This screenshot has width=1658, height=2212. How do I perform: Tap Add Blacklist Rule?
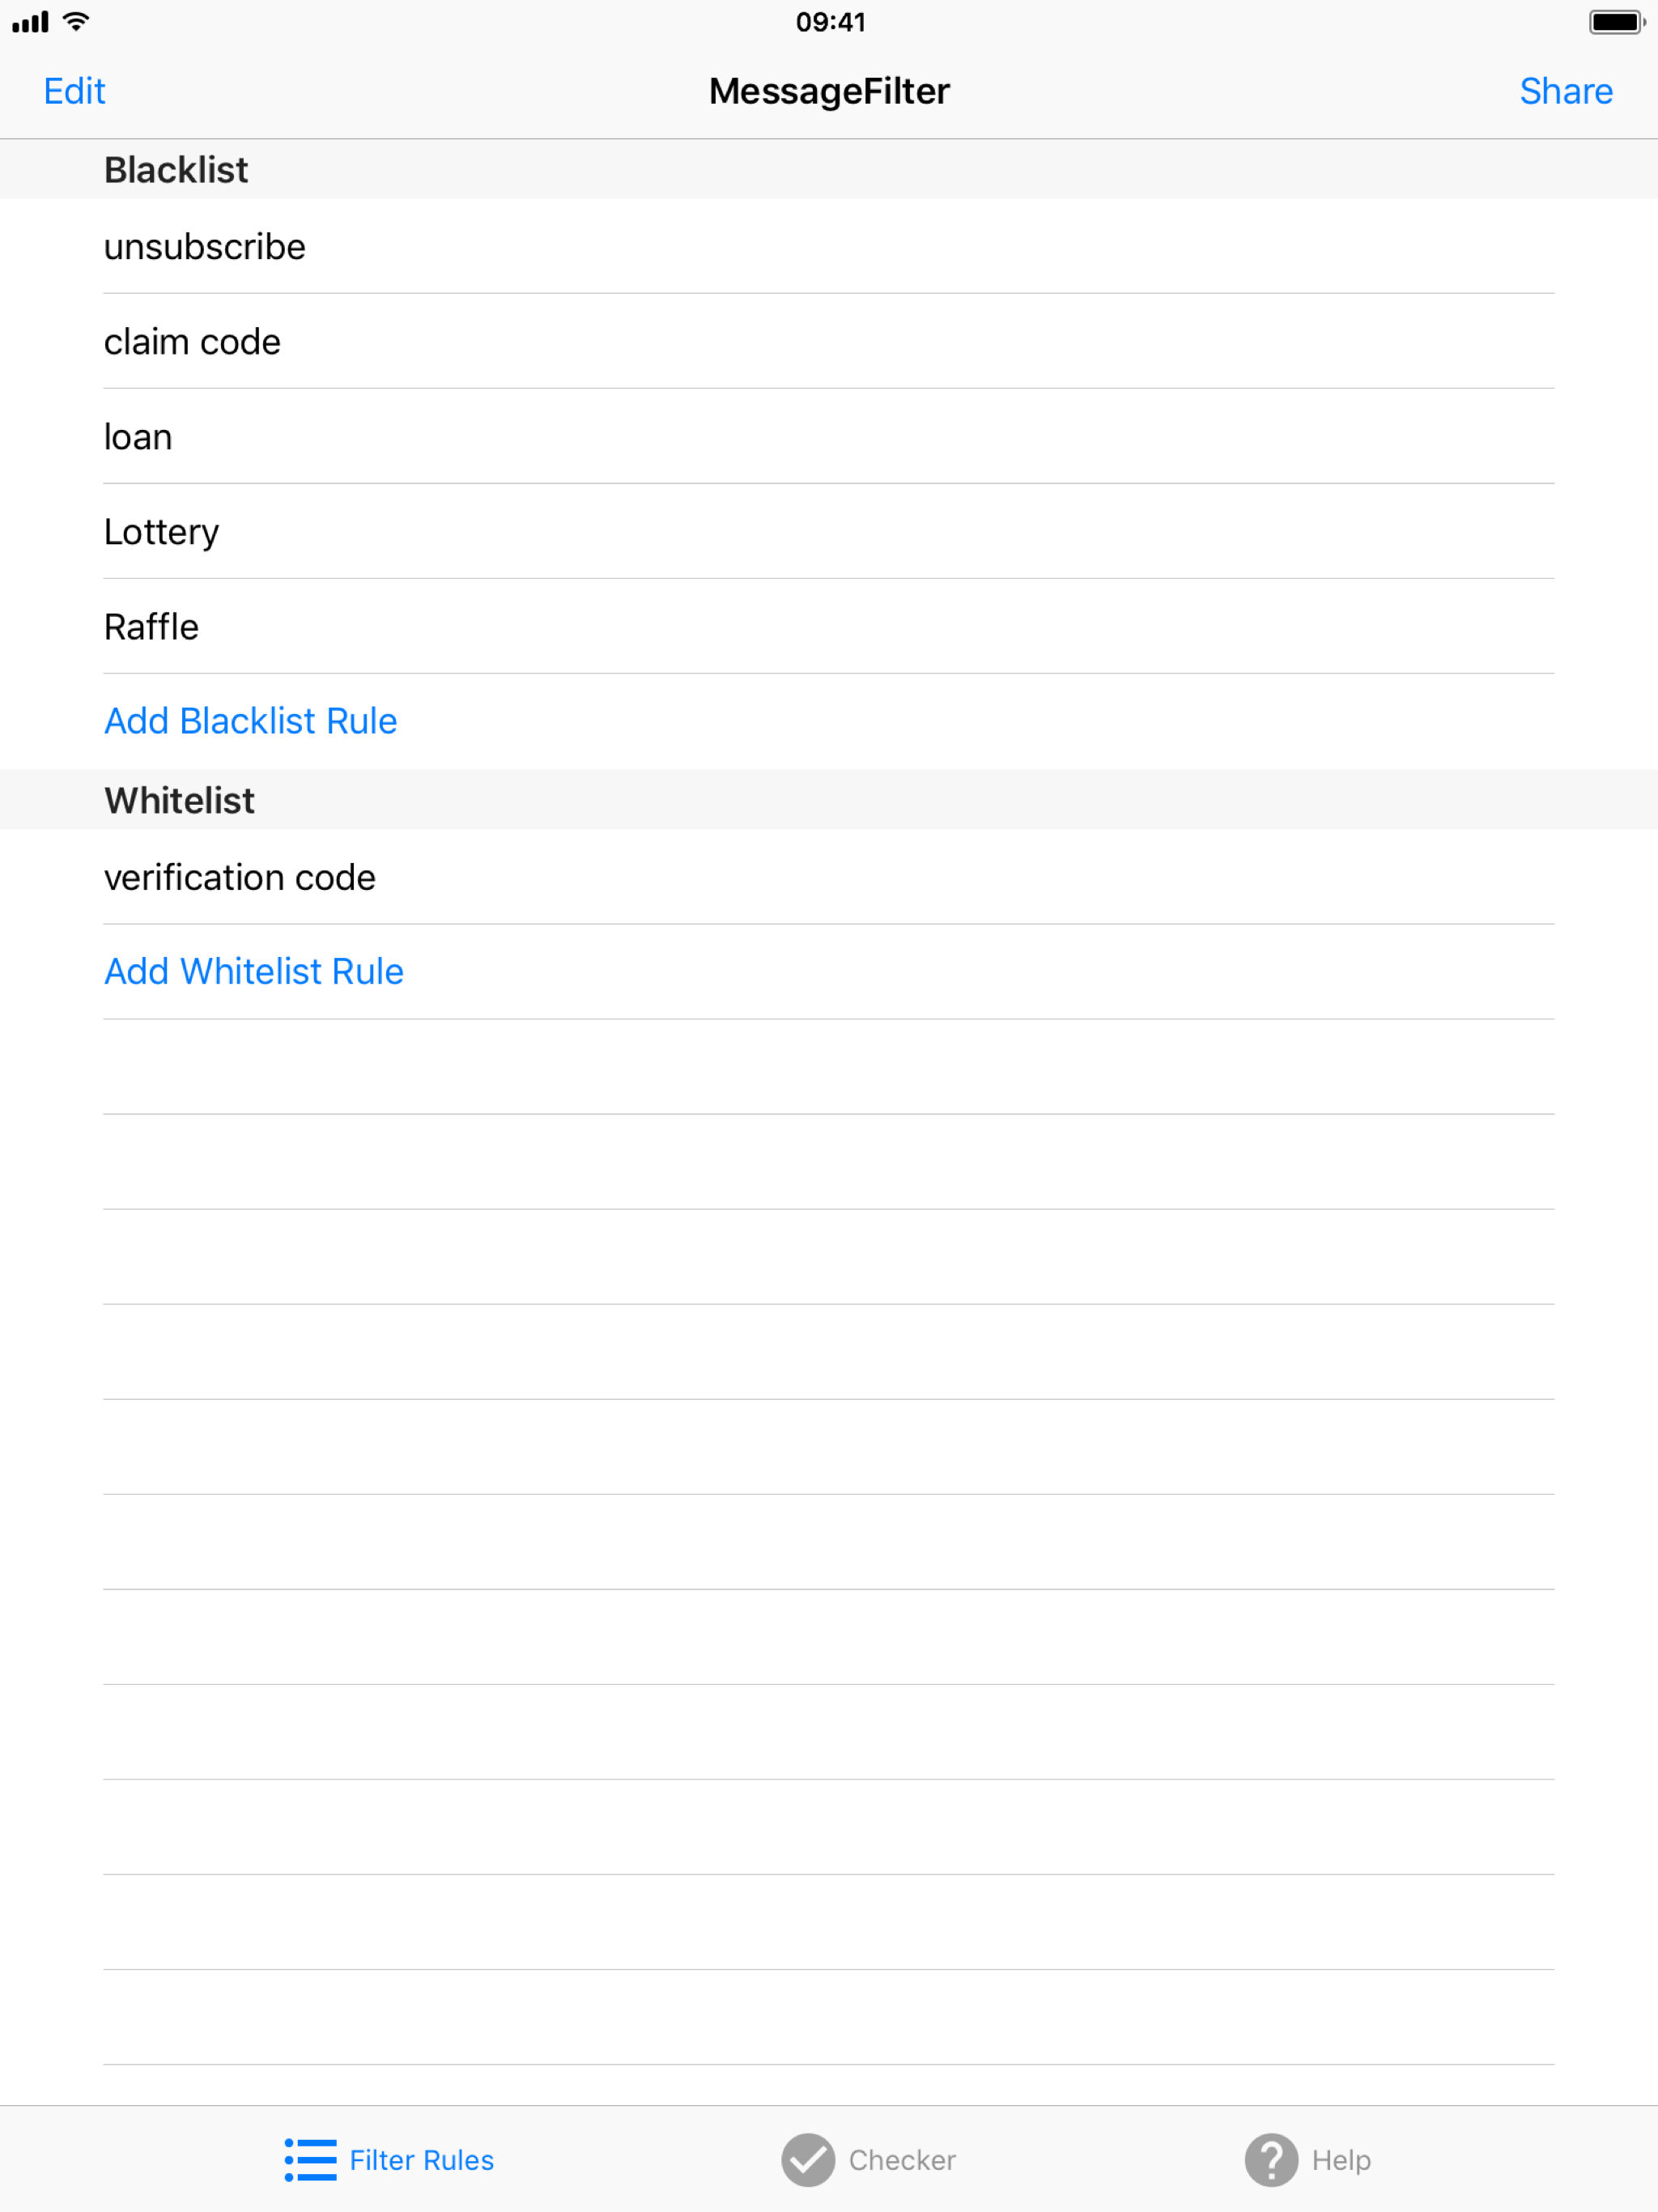coord(251,721)
